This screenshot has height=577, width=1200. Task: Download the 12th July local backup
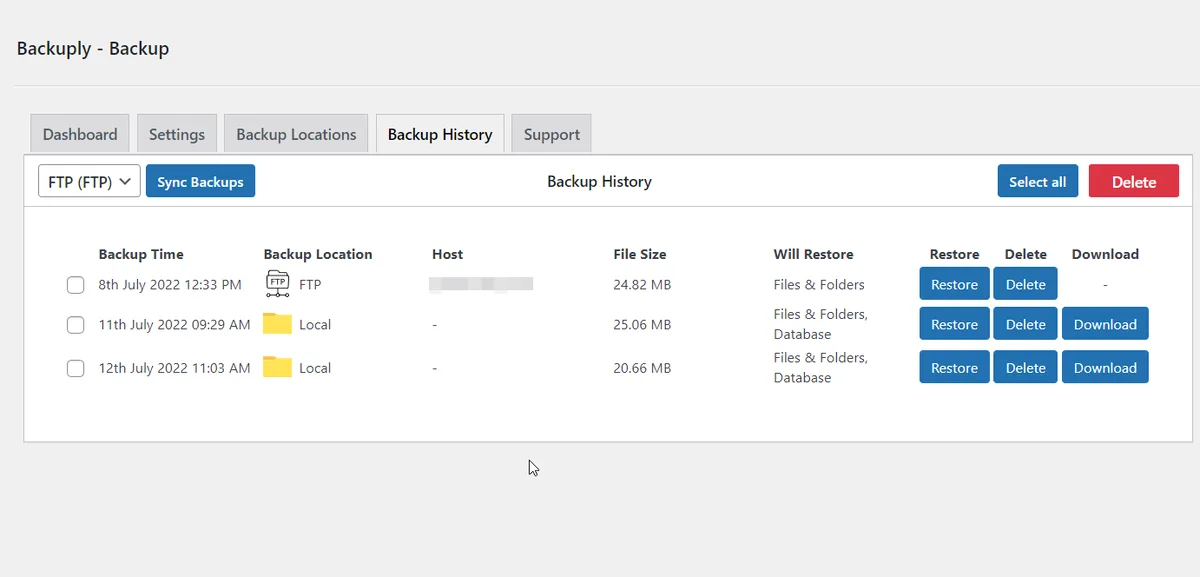tap(1105, 367)
